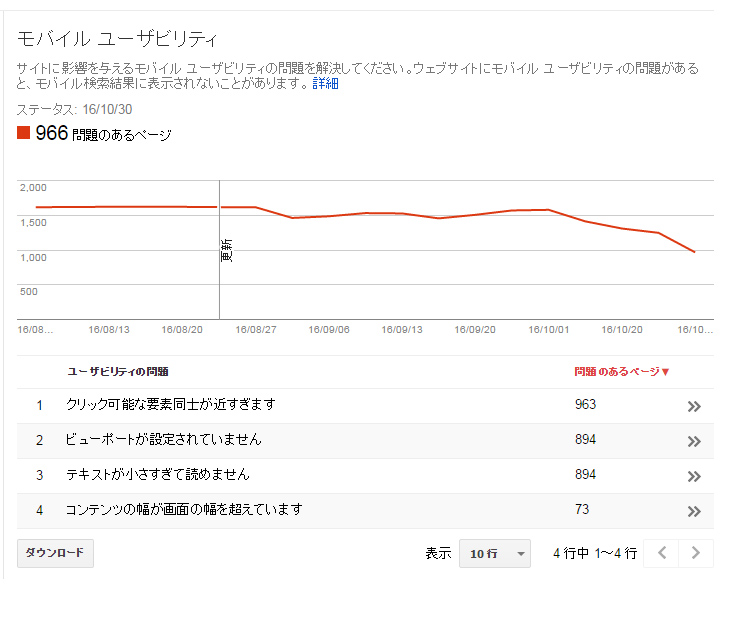The width and height of the screenshot is (743, 621).
Task: Open details arrow for クリック可能な要素同士が近すぎます row
Action: pos(694,406)
